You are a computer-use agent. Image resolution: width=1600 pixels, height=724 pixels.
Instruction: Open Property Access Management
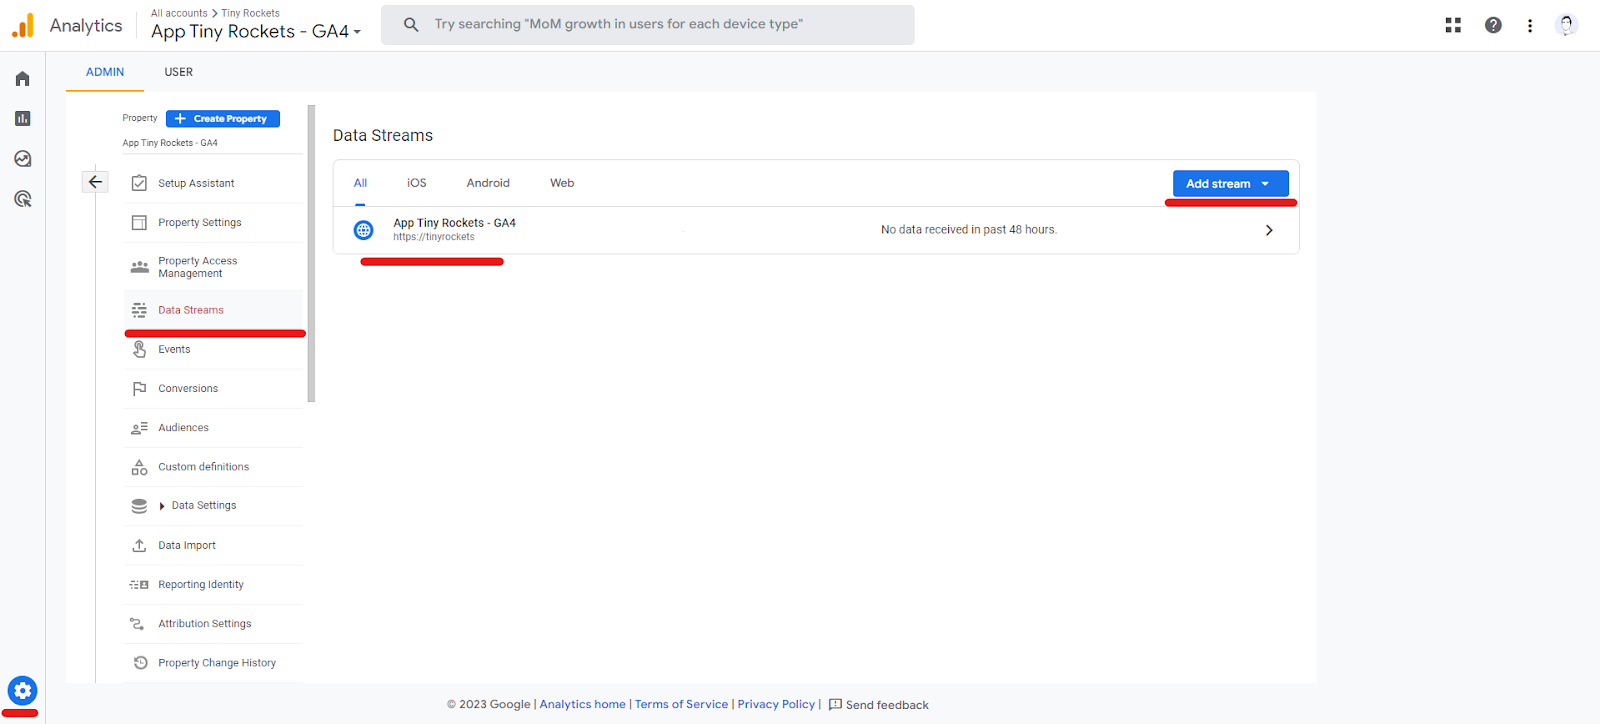213,267
